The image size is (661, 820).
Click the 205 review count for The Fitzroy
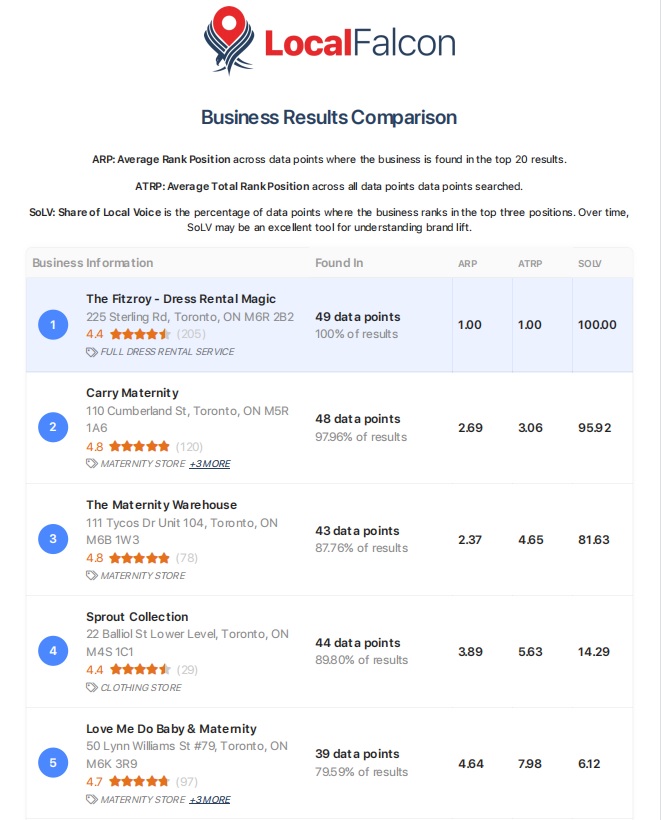[x=191, y=334]
